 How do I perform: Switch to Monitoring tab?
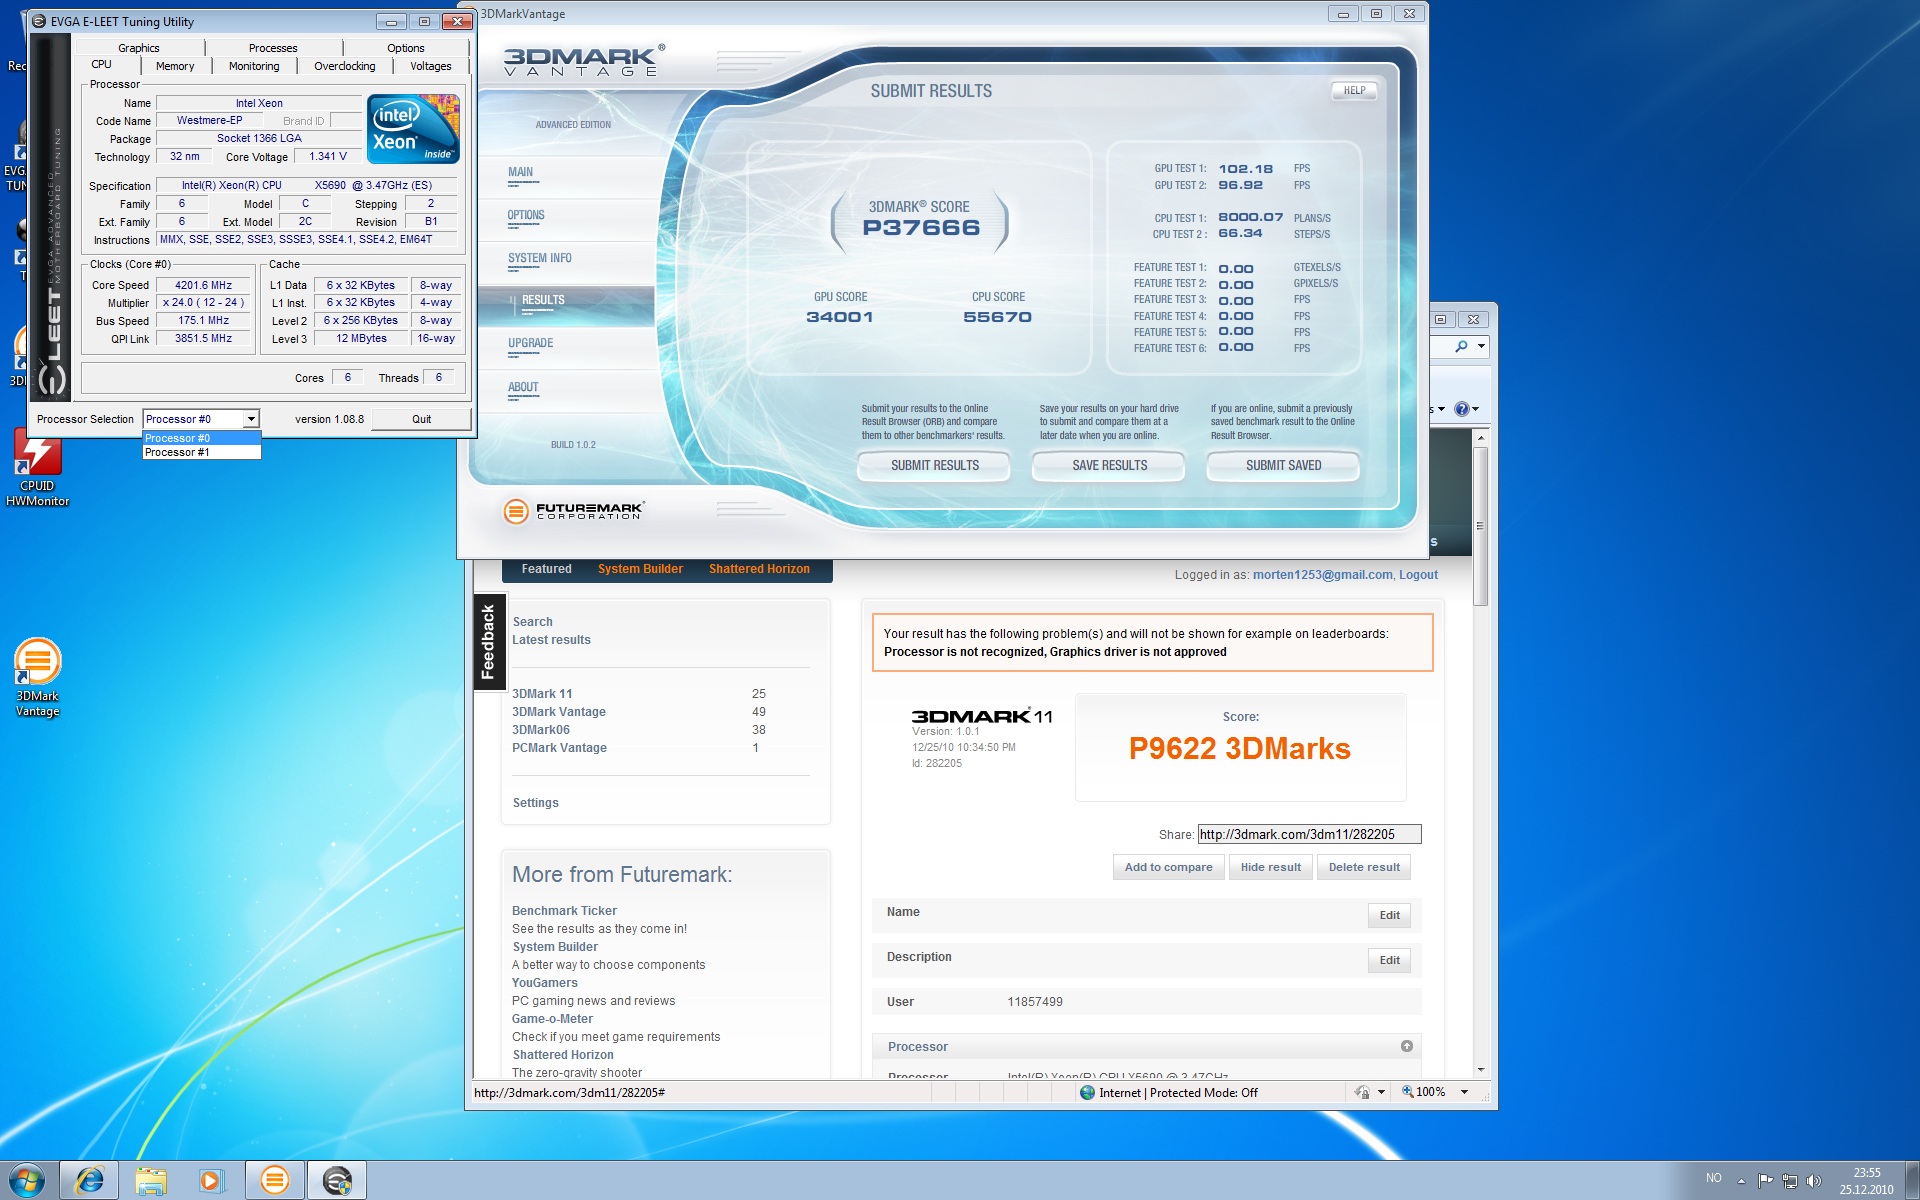click(x=254, y=66)
